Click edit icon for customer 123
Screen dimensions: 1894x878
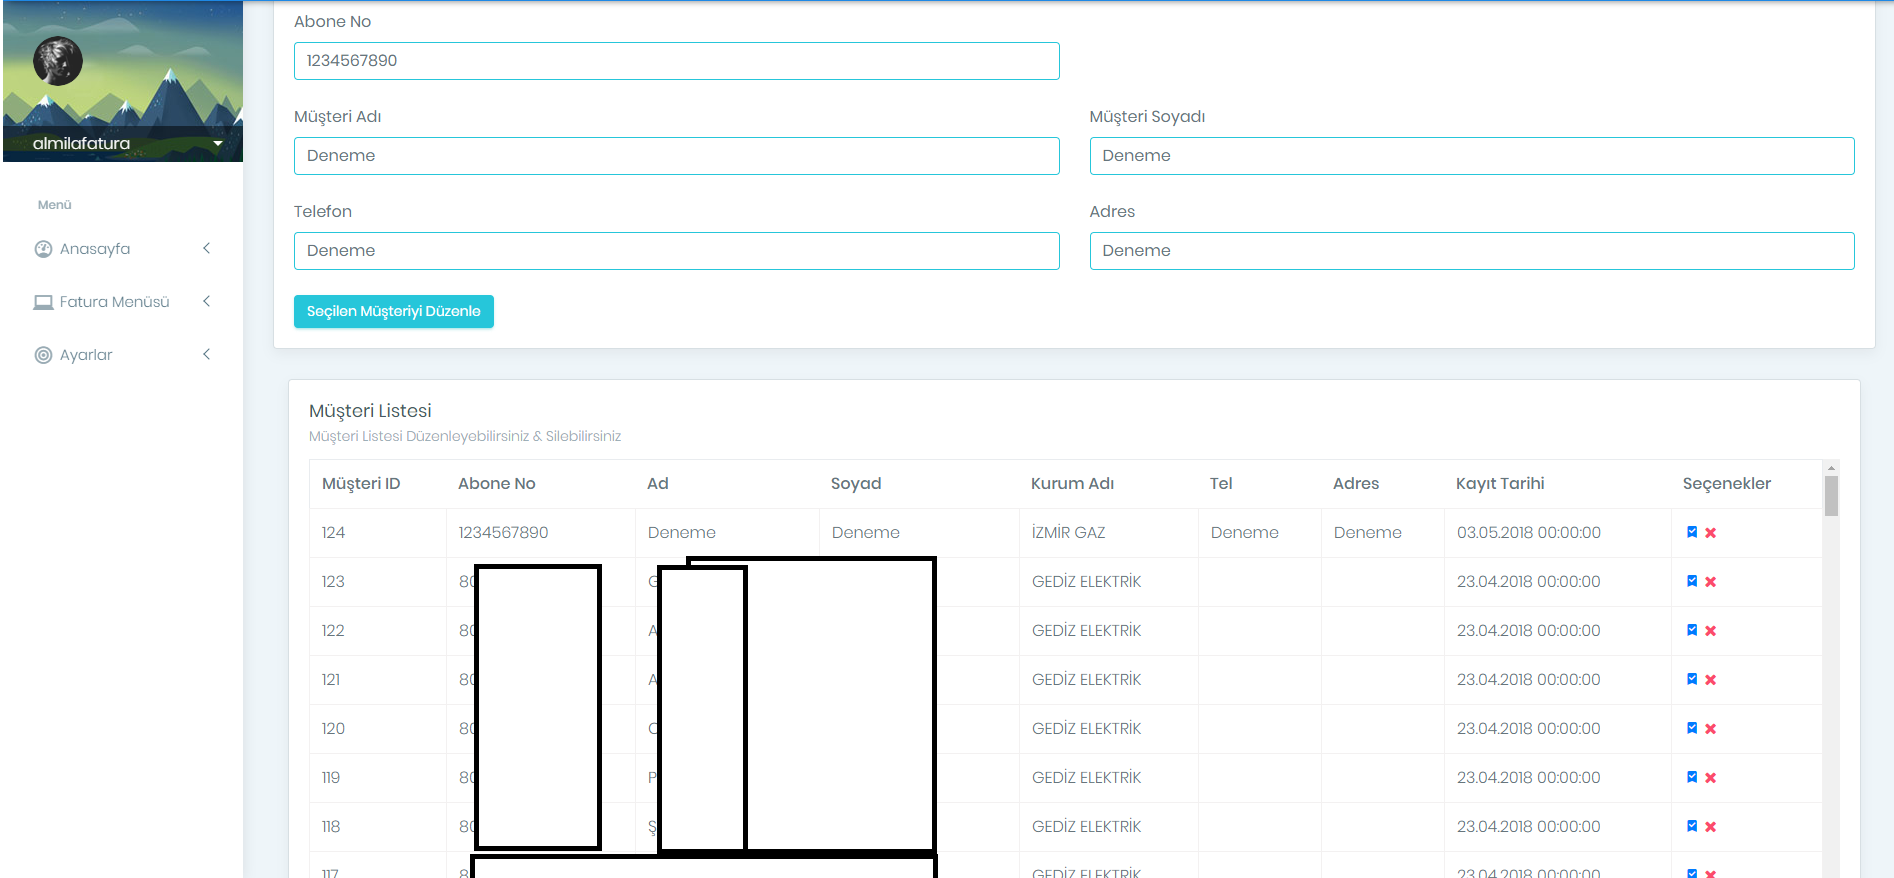pos(1692,581)
